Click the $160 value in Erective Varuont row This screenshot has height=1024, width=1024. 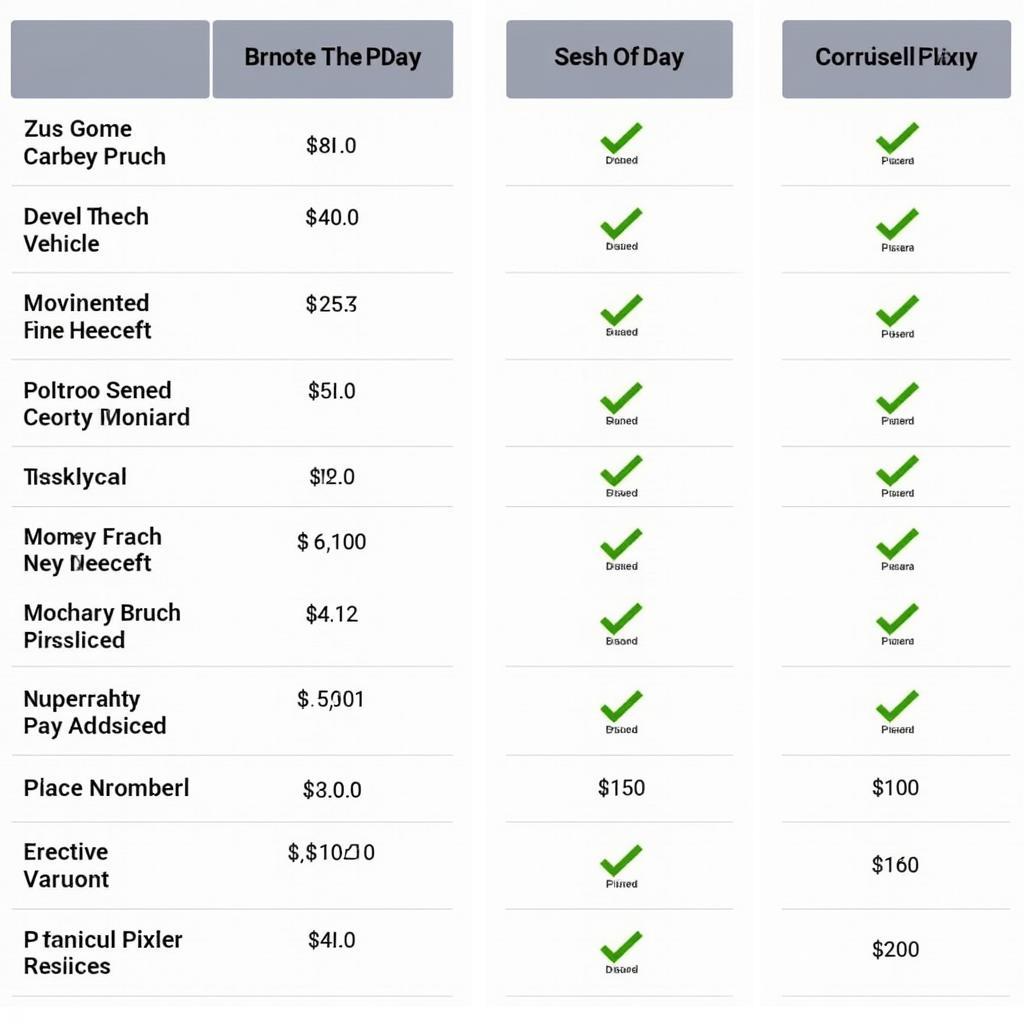pos(895,865)
